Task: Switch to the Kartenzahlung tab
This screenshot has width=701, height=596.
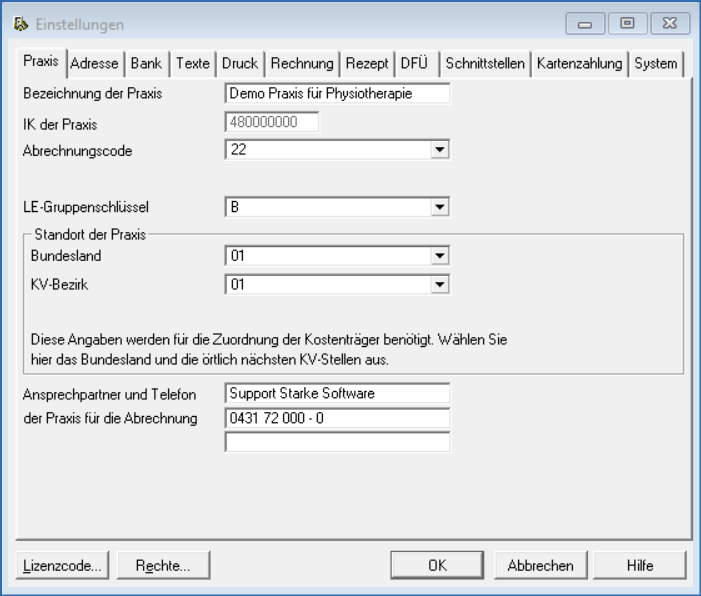Action: 579,63
